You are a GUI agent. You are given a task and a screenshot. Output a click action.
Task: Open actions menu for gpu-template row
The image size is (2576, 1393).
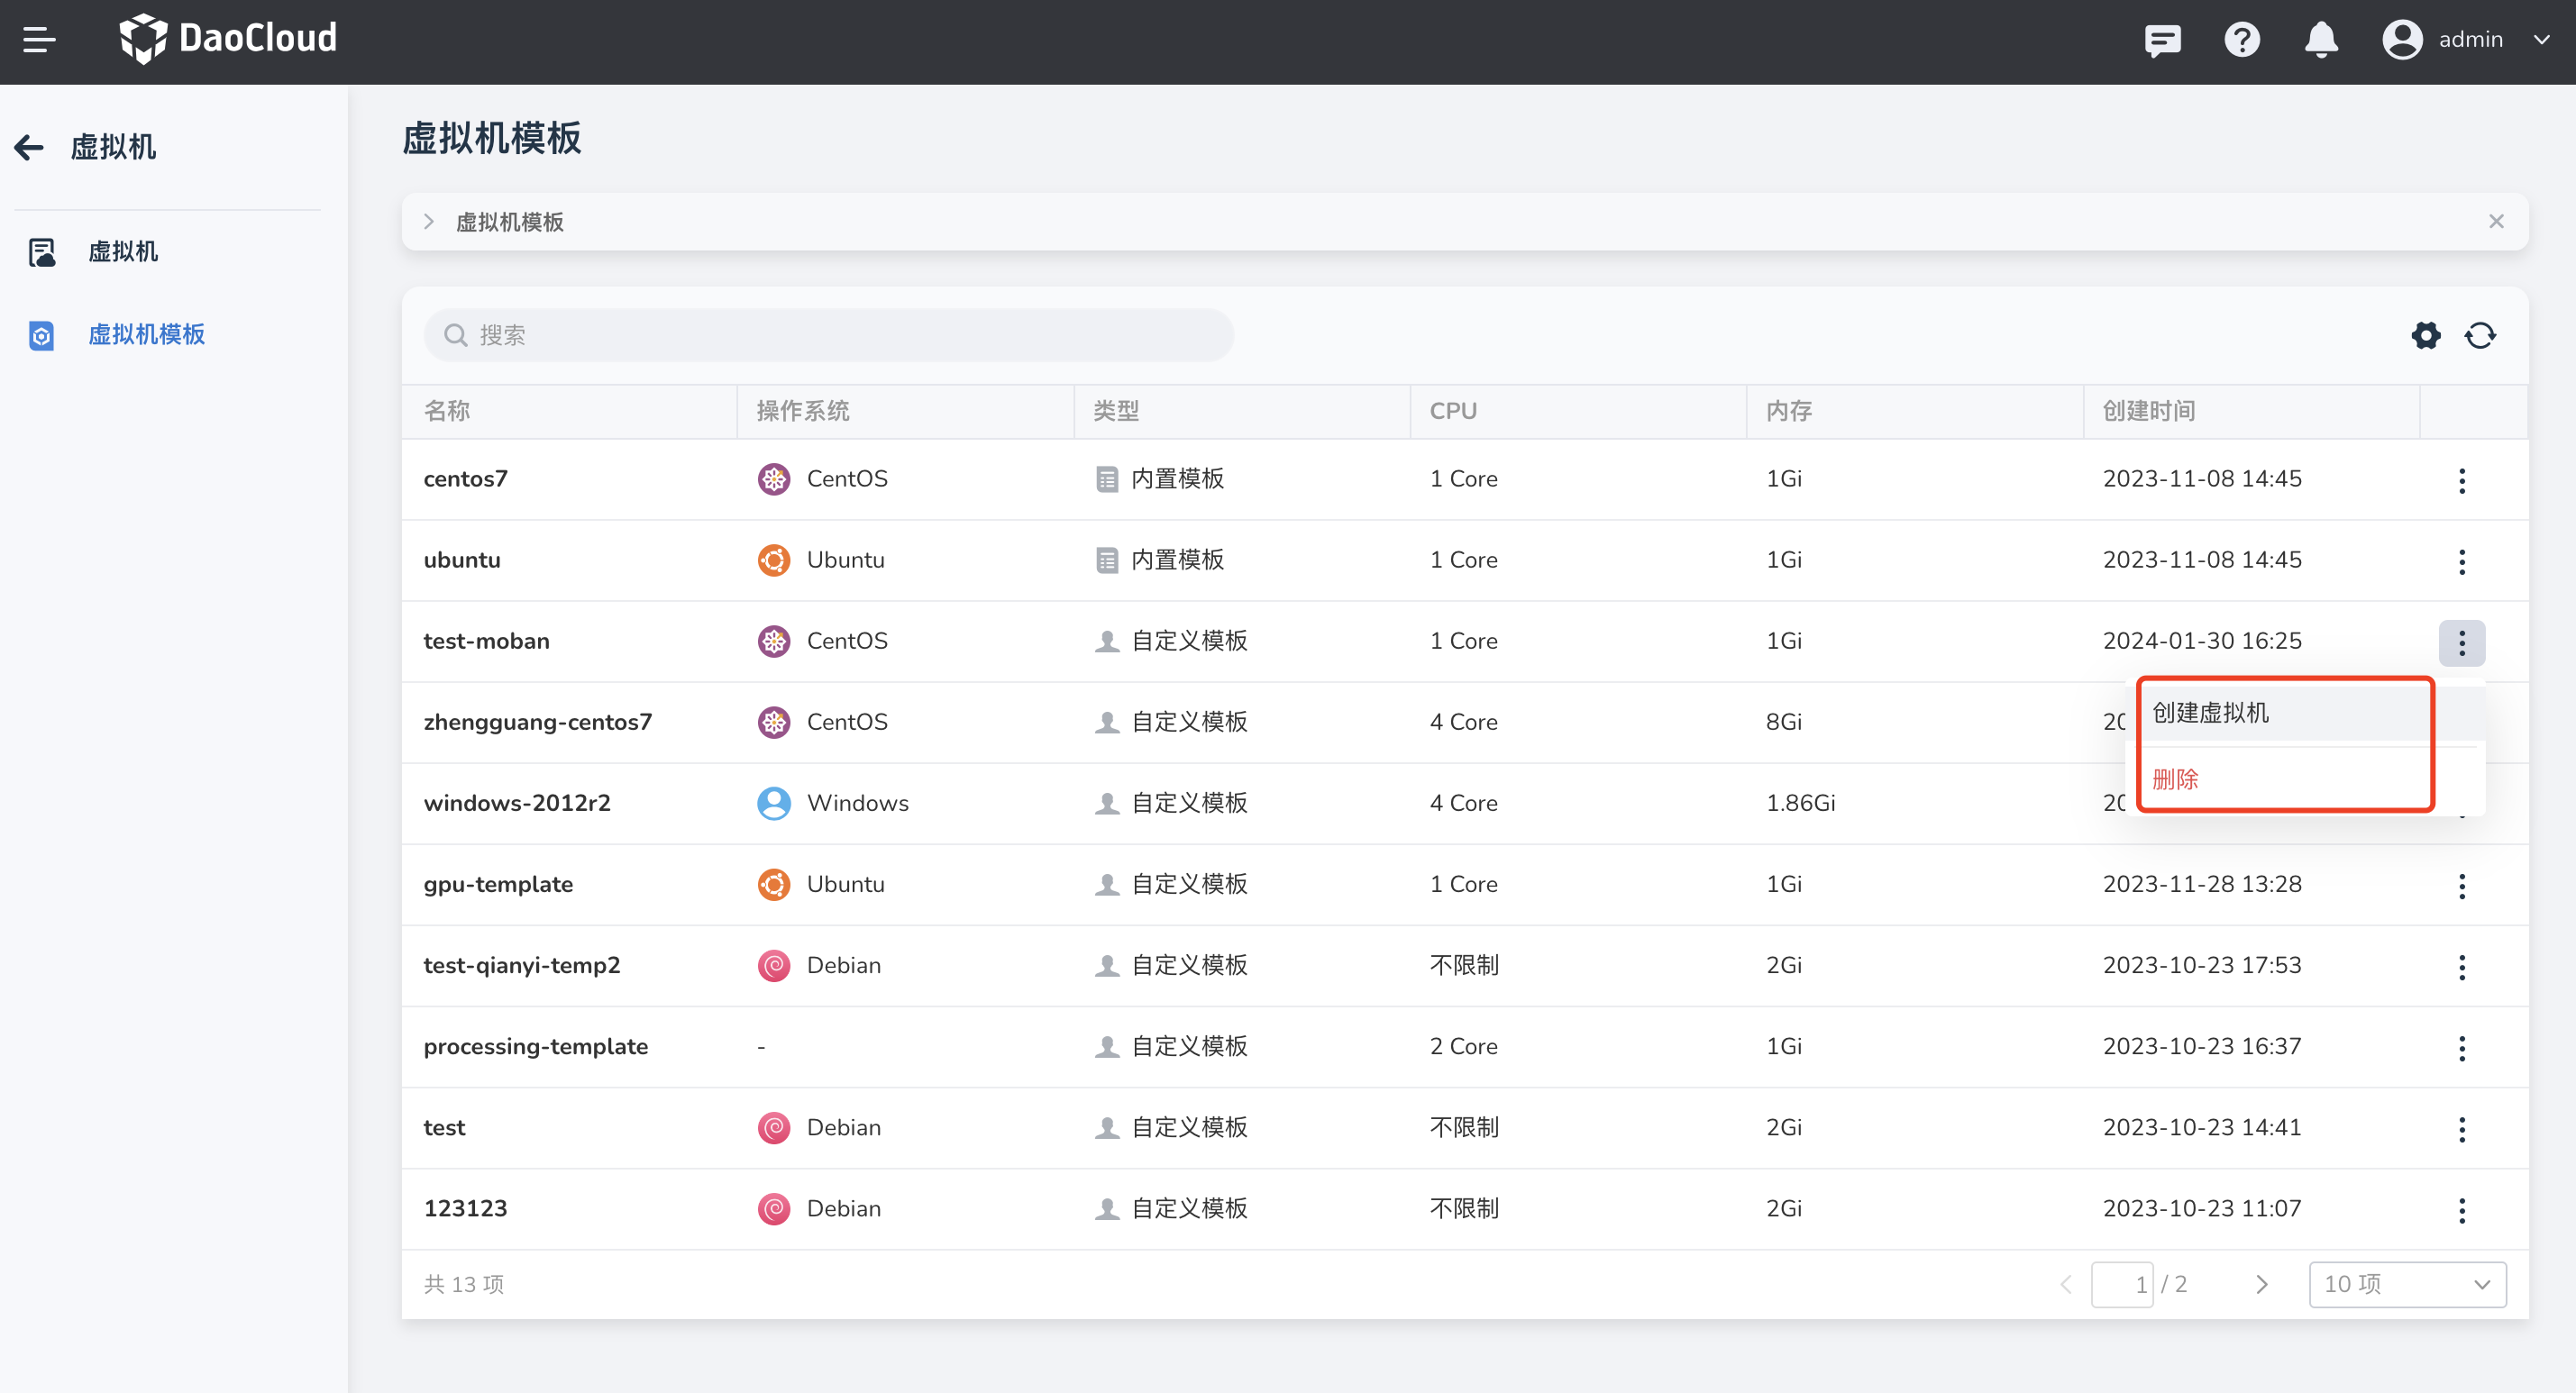coord(2461,886)
